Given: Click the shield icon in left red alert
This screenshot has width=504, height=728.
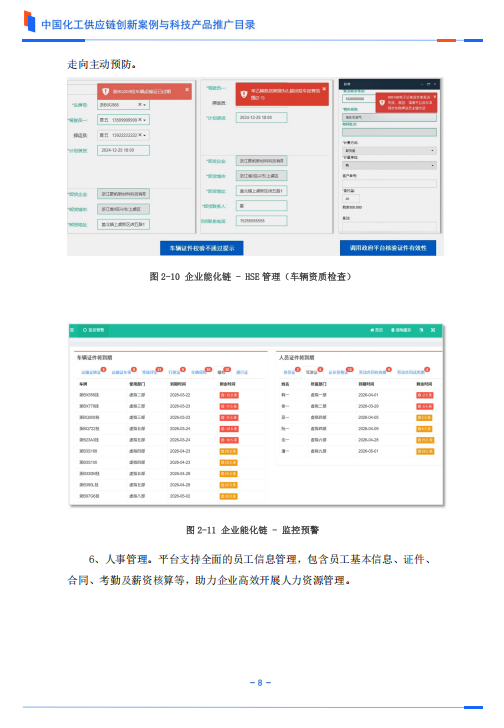Looking at the screenshot, I should tap(105, 91).
